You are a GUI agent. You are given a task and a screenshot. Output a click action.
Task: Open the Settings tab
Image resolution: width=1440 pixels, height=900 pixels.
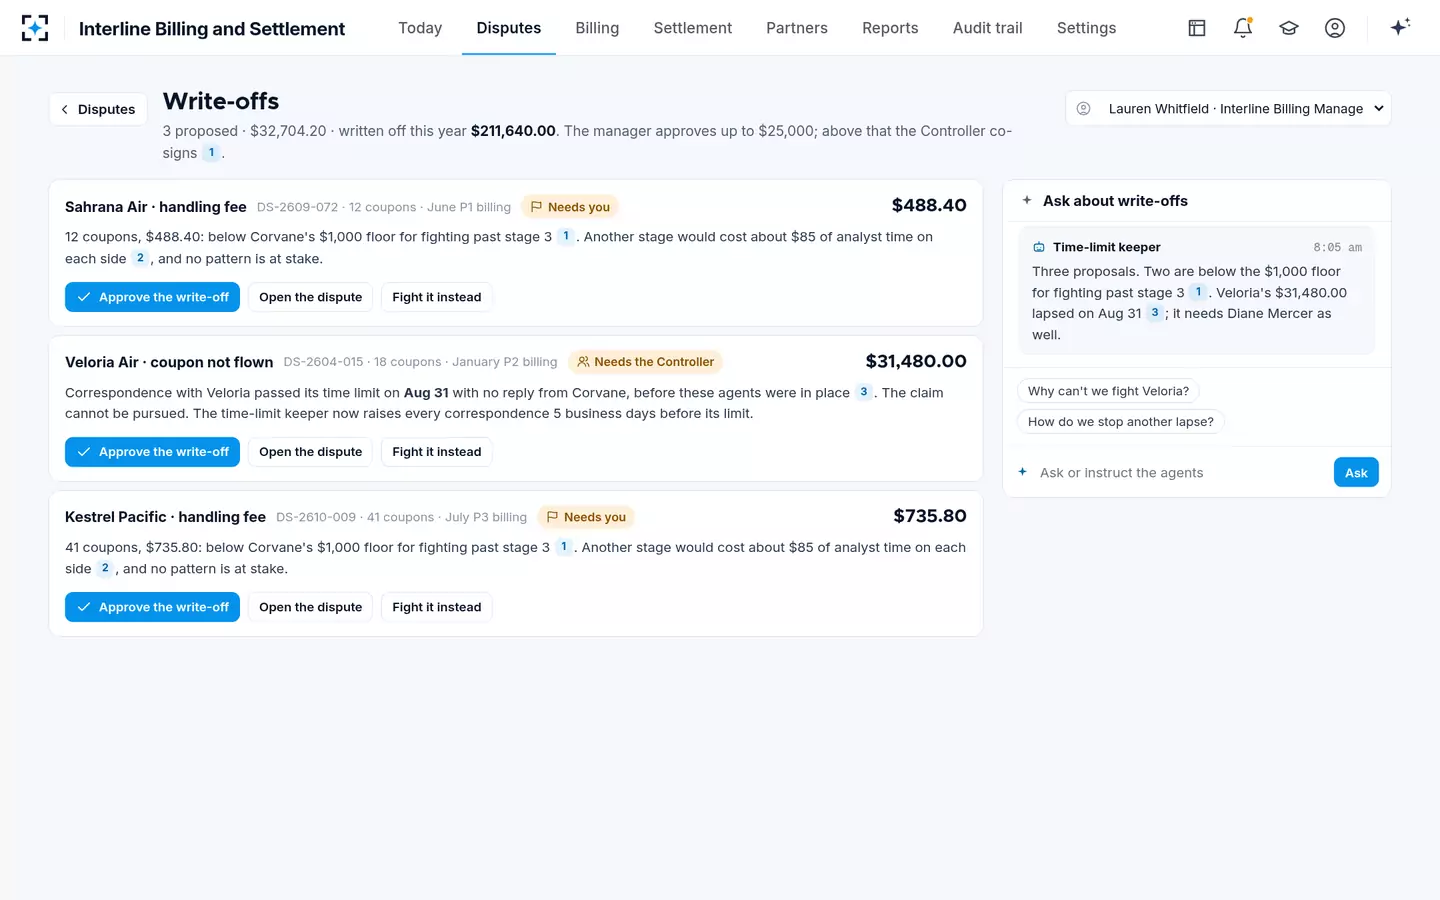pyautogui.click(x=1086, y=28)
